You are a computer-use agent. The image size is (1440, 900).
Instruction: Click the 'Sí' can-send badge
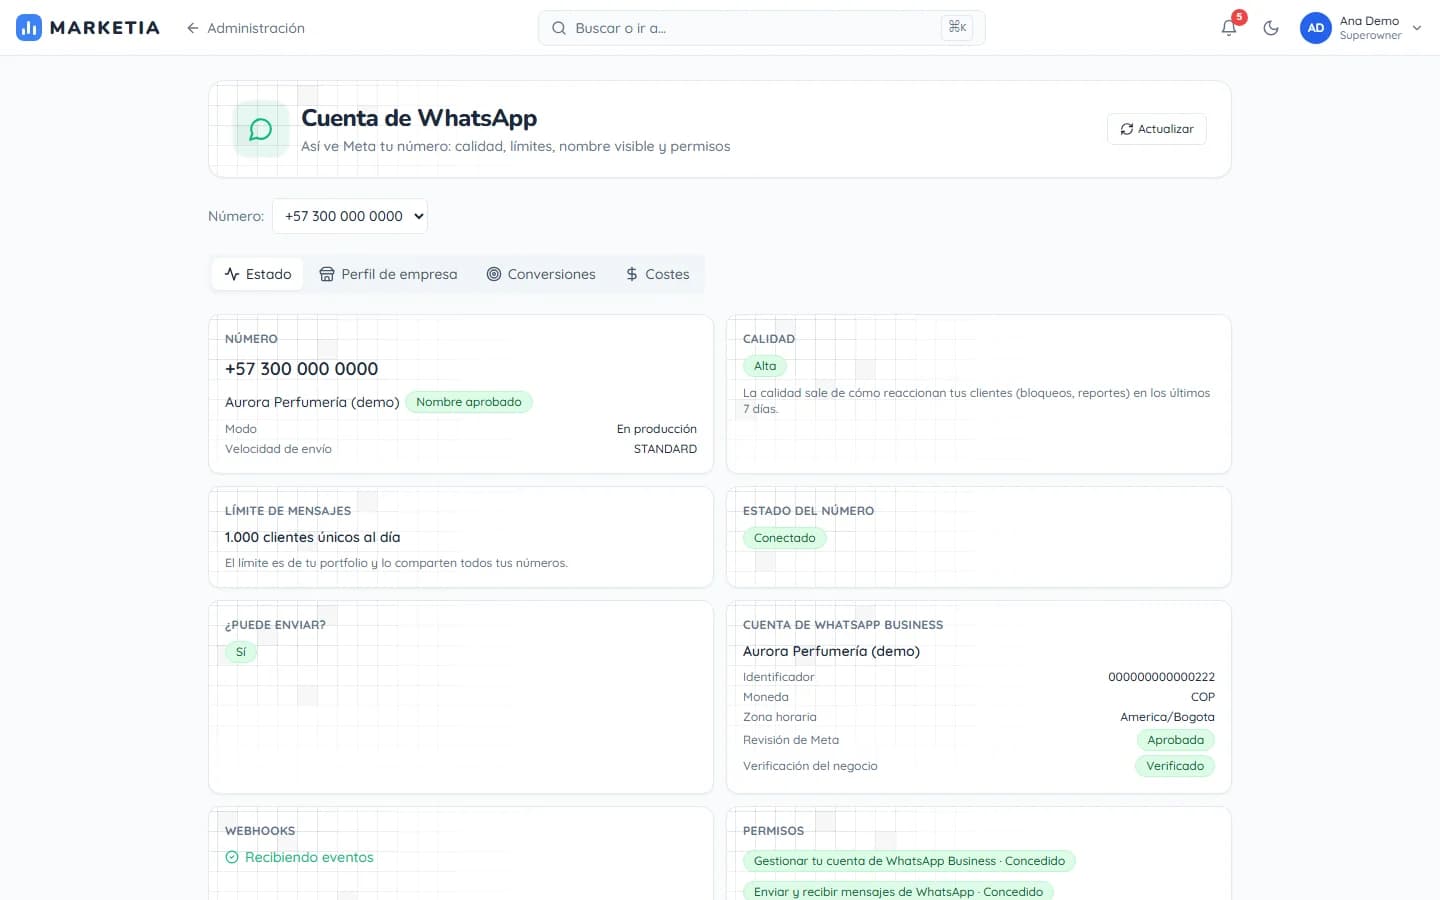(x=241, y=652)
